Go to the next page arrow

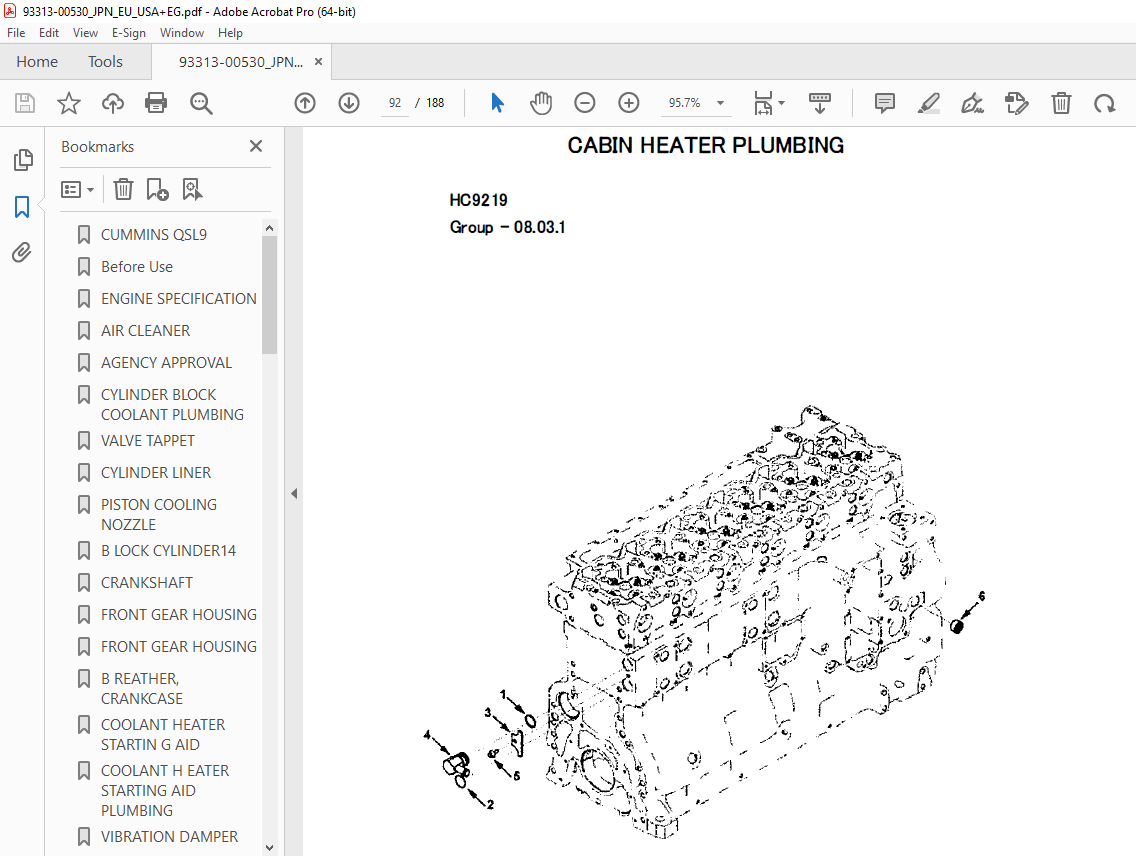pyautogui.click(x=348, y=103)
